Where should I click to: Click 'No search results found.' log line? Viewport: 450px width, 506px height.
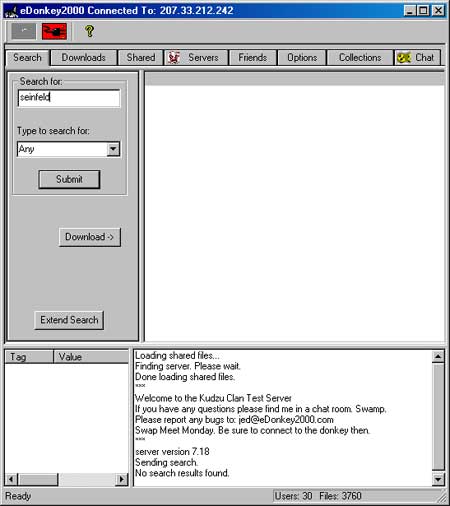(x=182, y=473)
